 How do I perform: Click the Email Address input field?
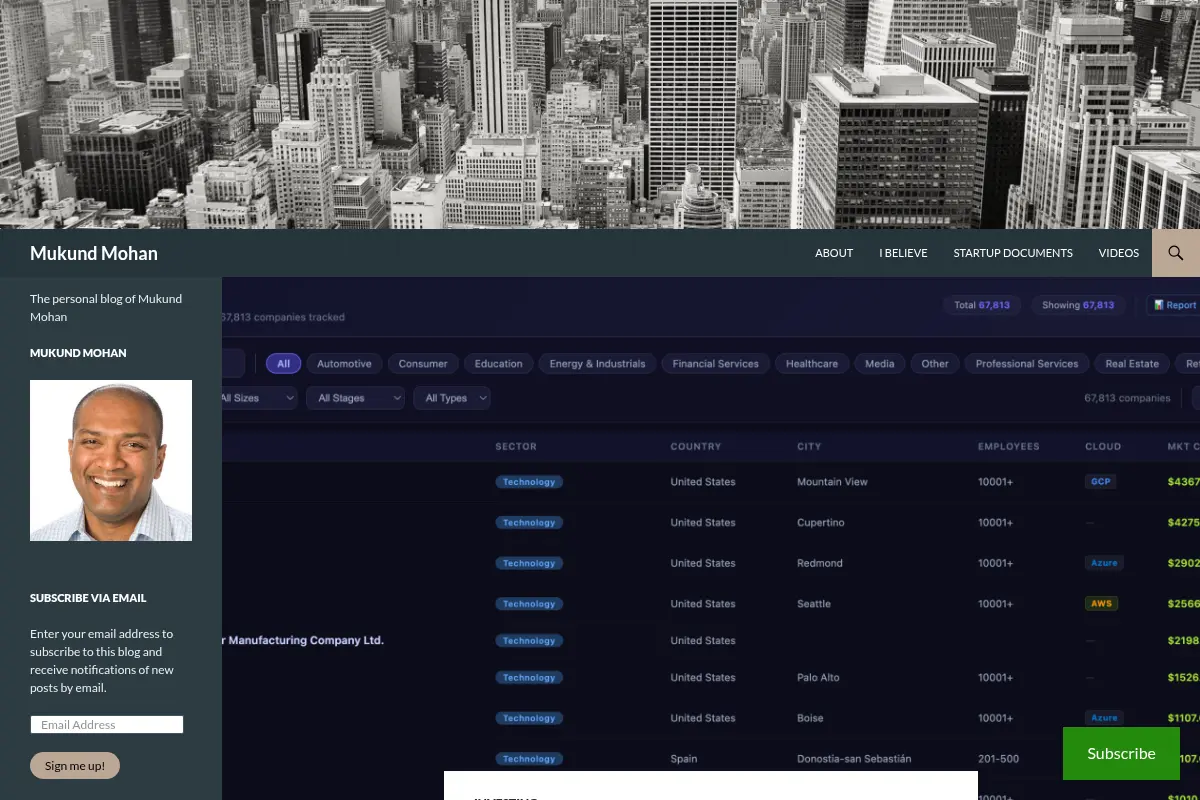[x=107, y=725]
